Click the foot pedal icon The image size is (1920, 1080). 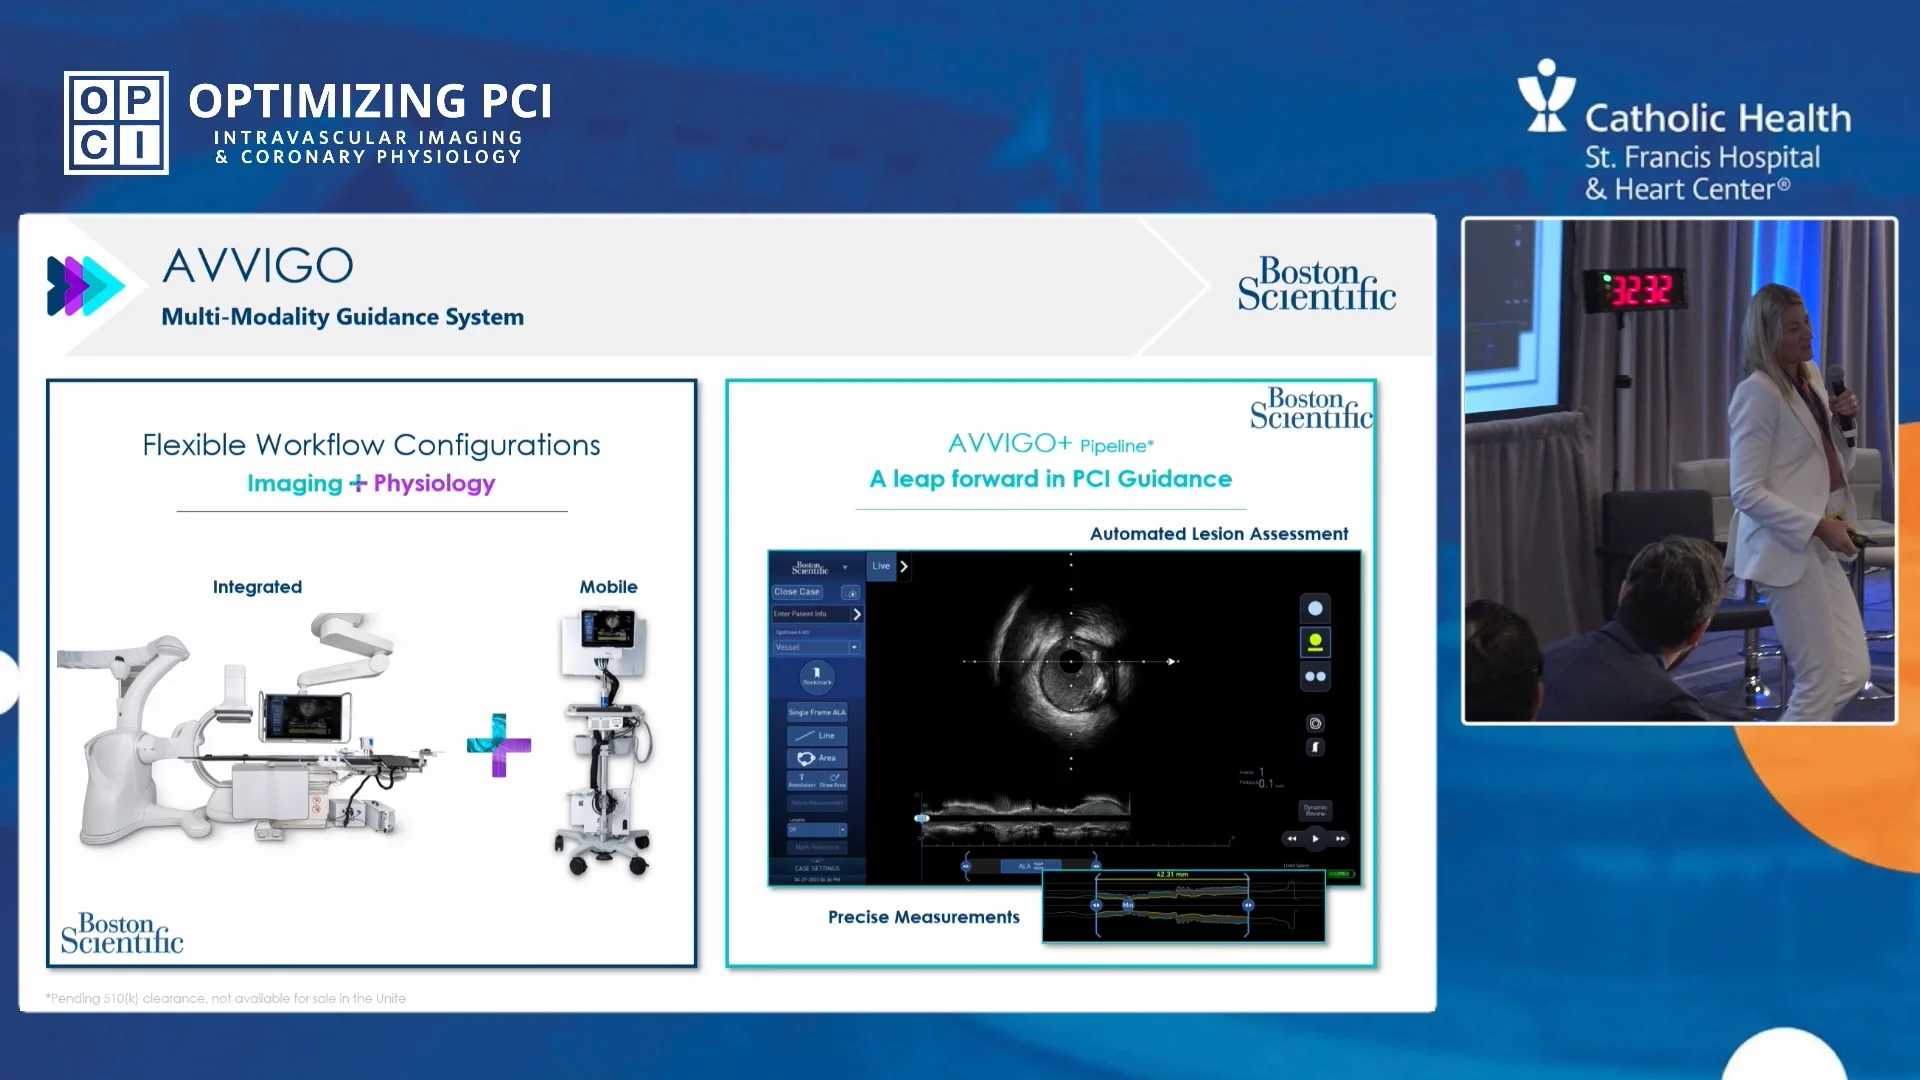coord(1316,746)
